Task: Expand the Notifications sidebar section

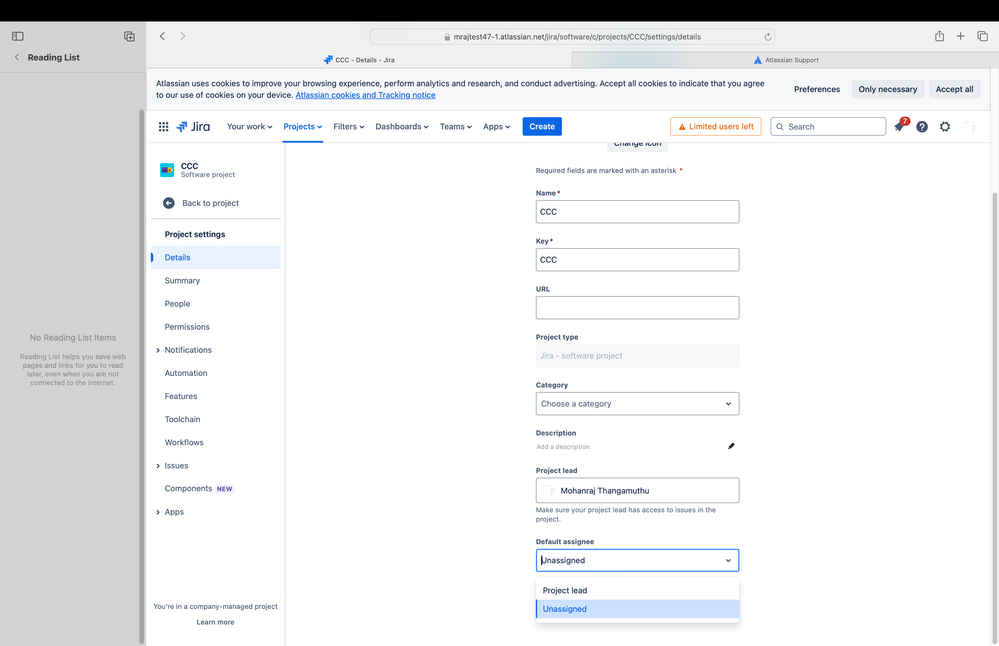Action: (158, 350)
